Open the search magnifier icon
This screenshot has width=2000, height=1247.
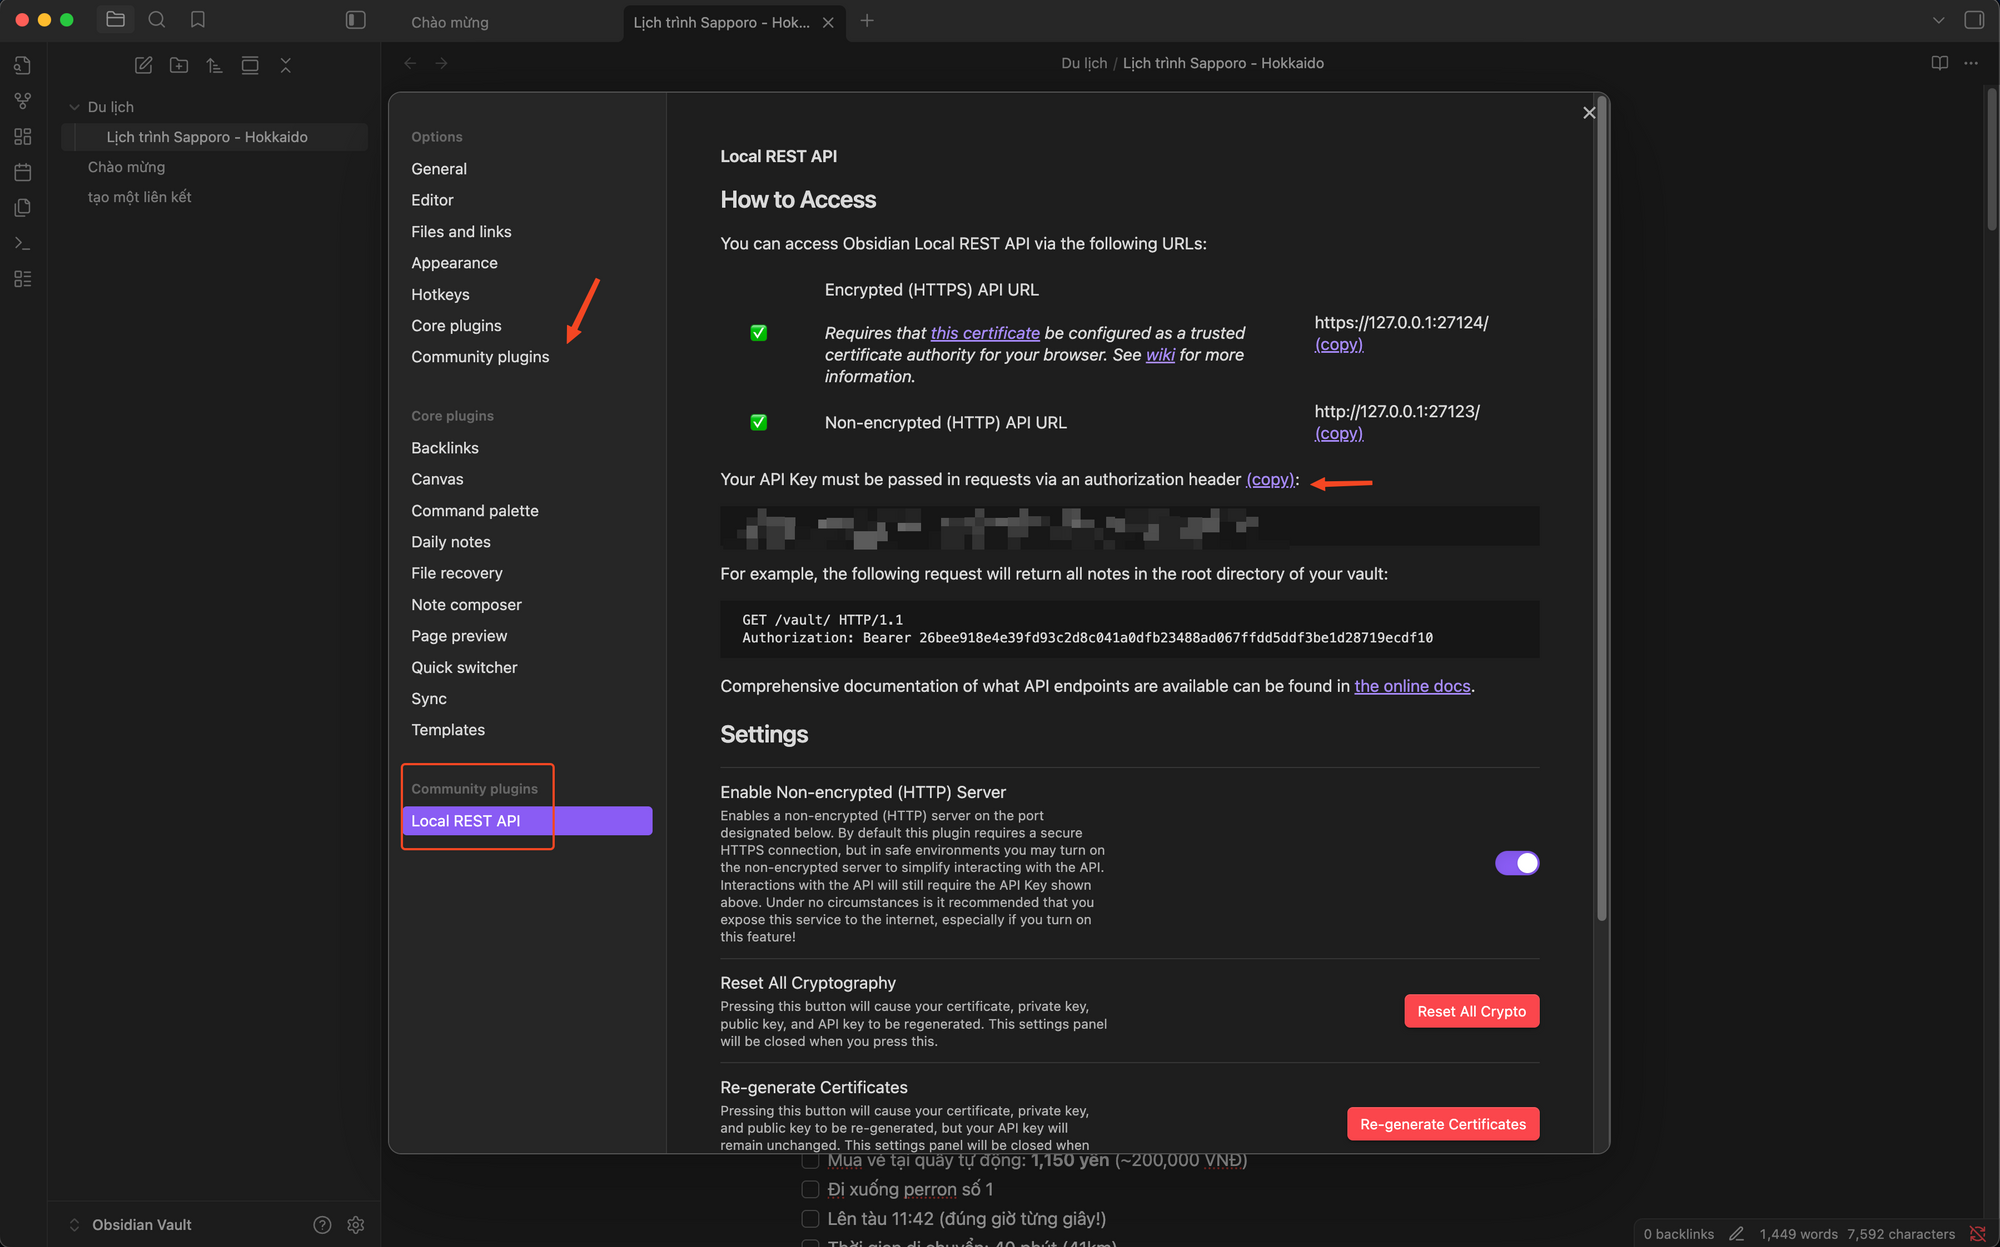[157, 20]
